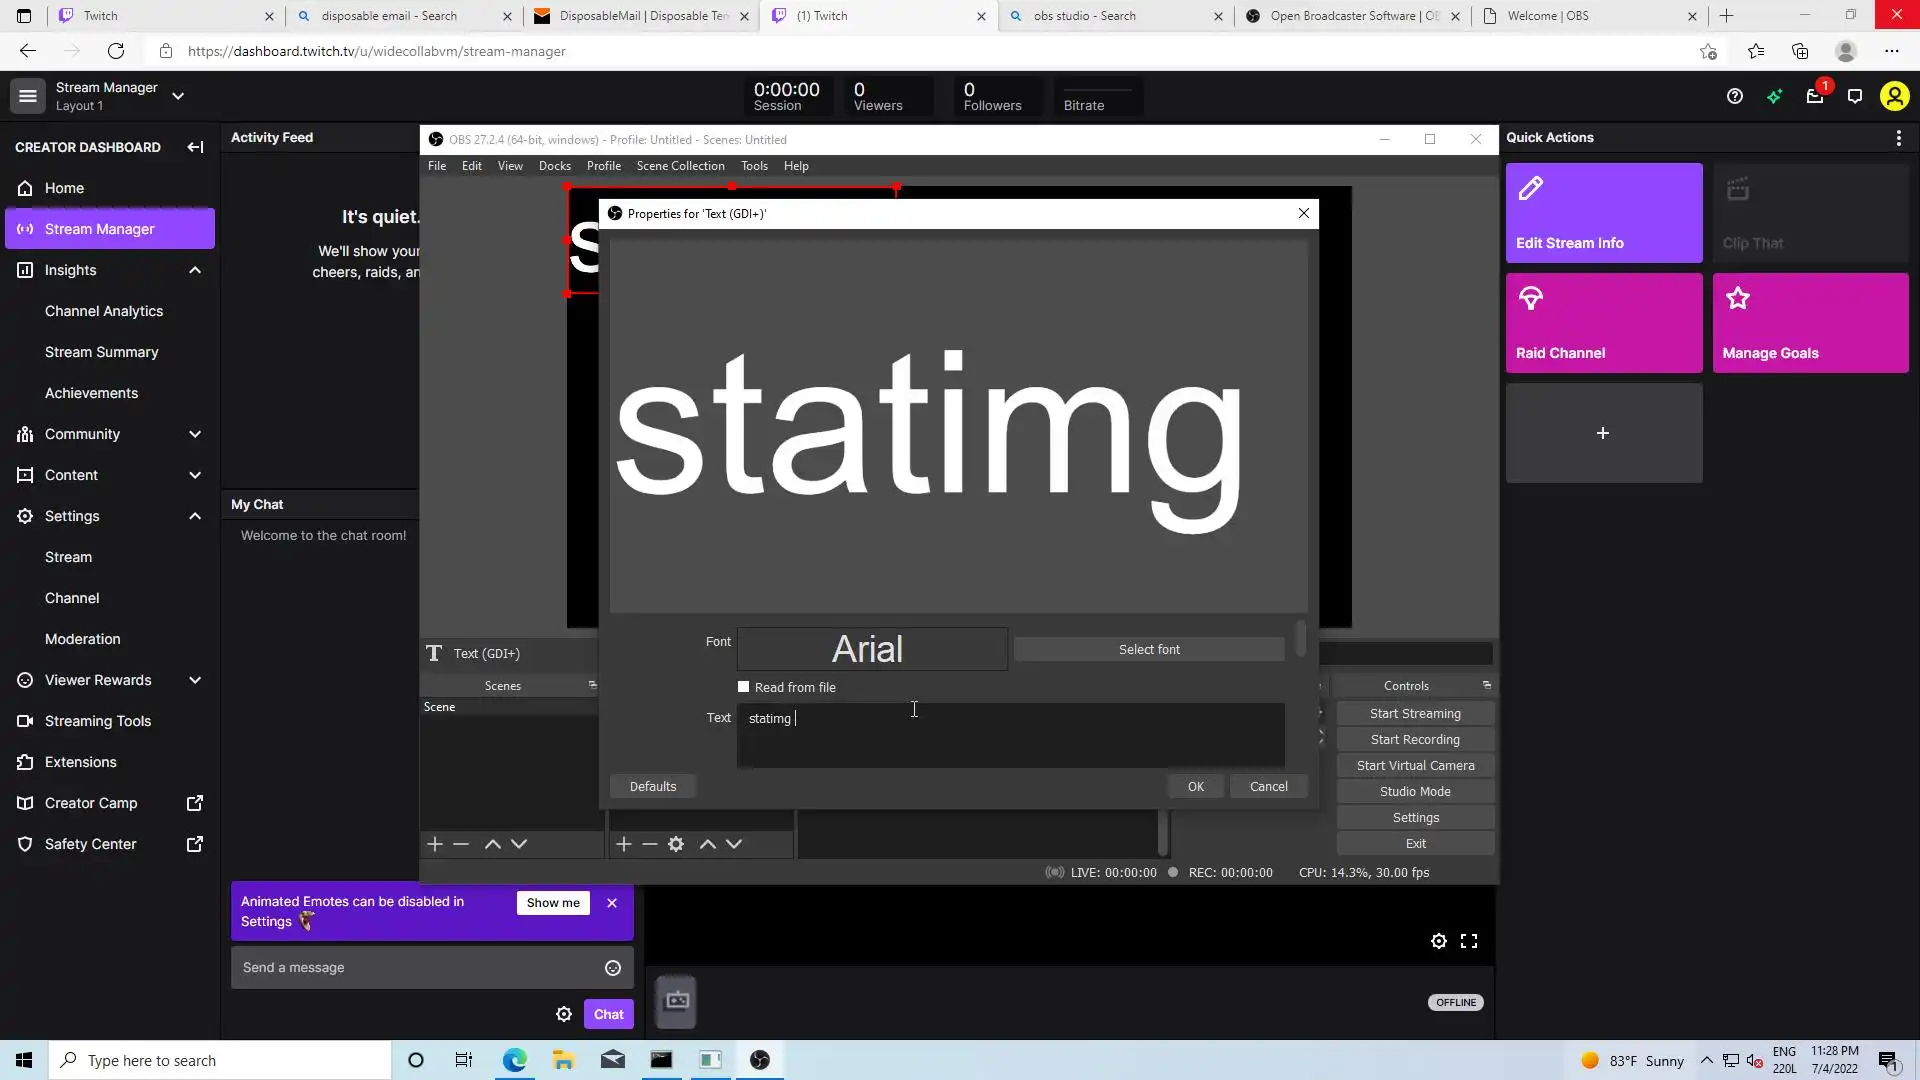Add new scene with plus icon

[x=435, y=844]
